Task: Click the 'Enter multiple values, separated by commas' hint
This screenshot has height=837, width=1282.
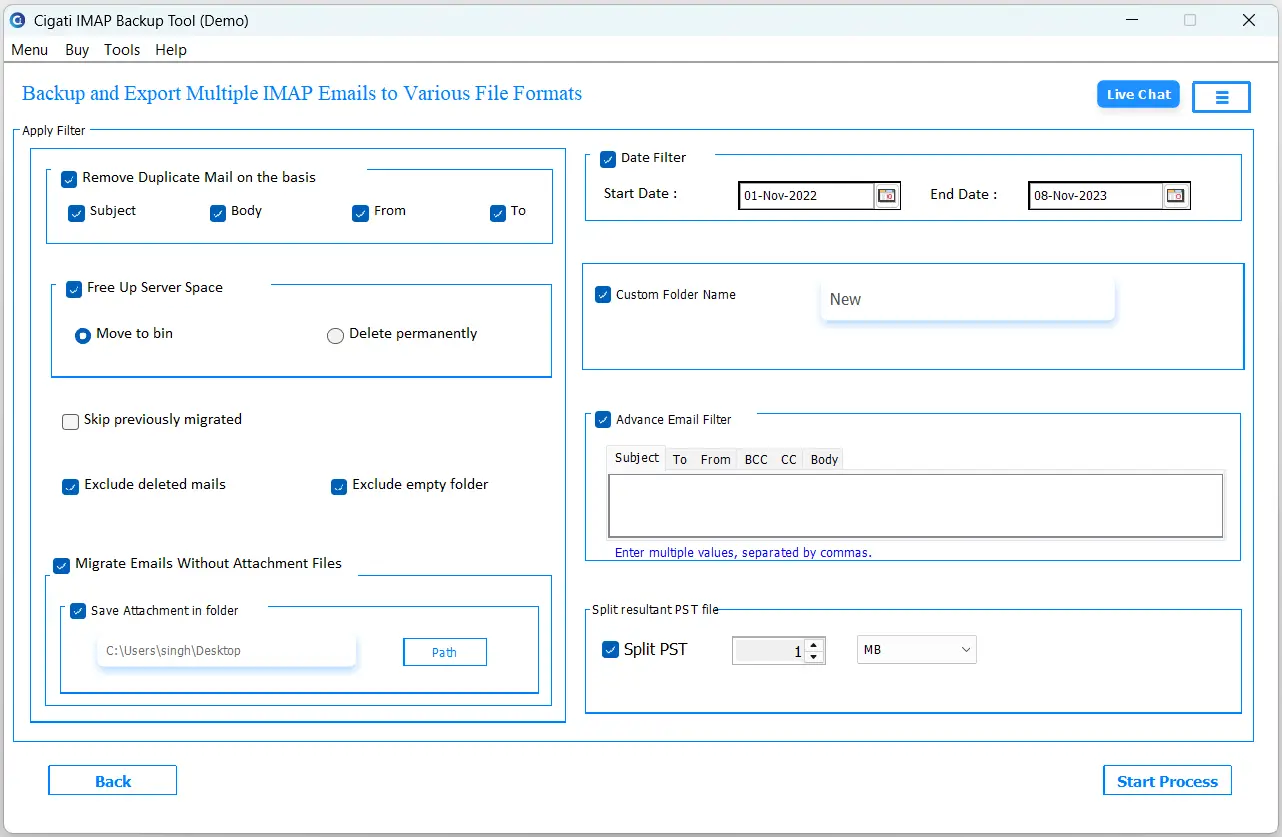Action: (743, 552)
